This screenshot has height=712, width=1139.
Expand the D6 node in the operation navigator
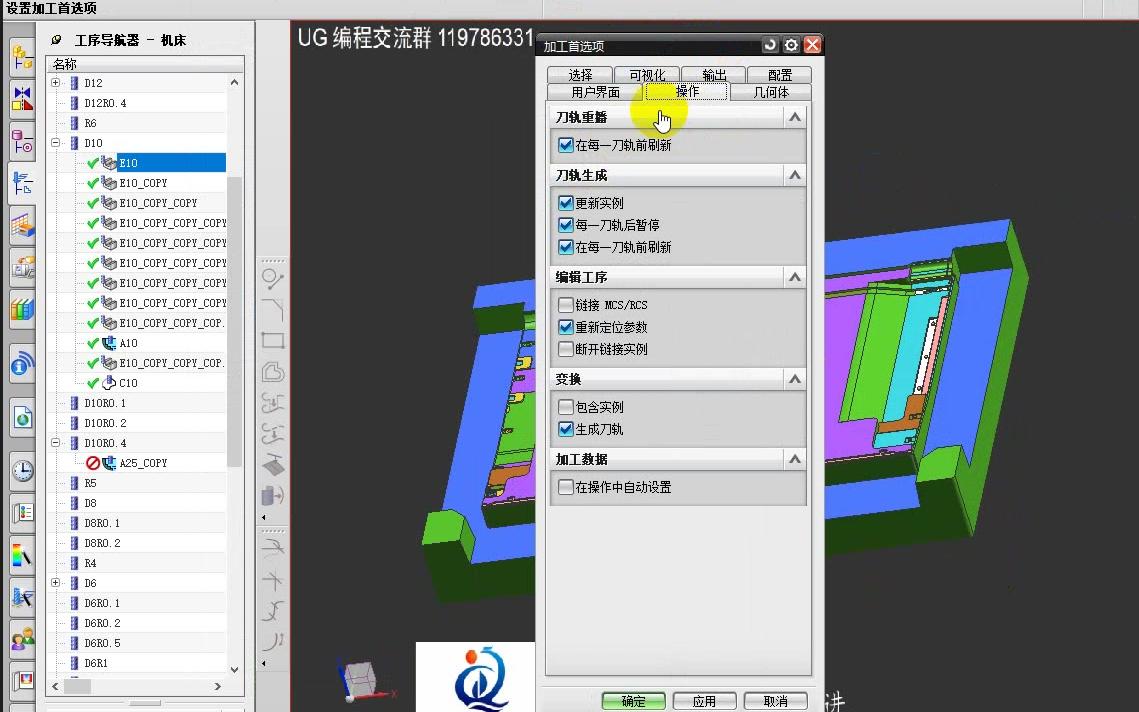pyautogui.click(x=57, y=582)
